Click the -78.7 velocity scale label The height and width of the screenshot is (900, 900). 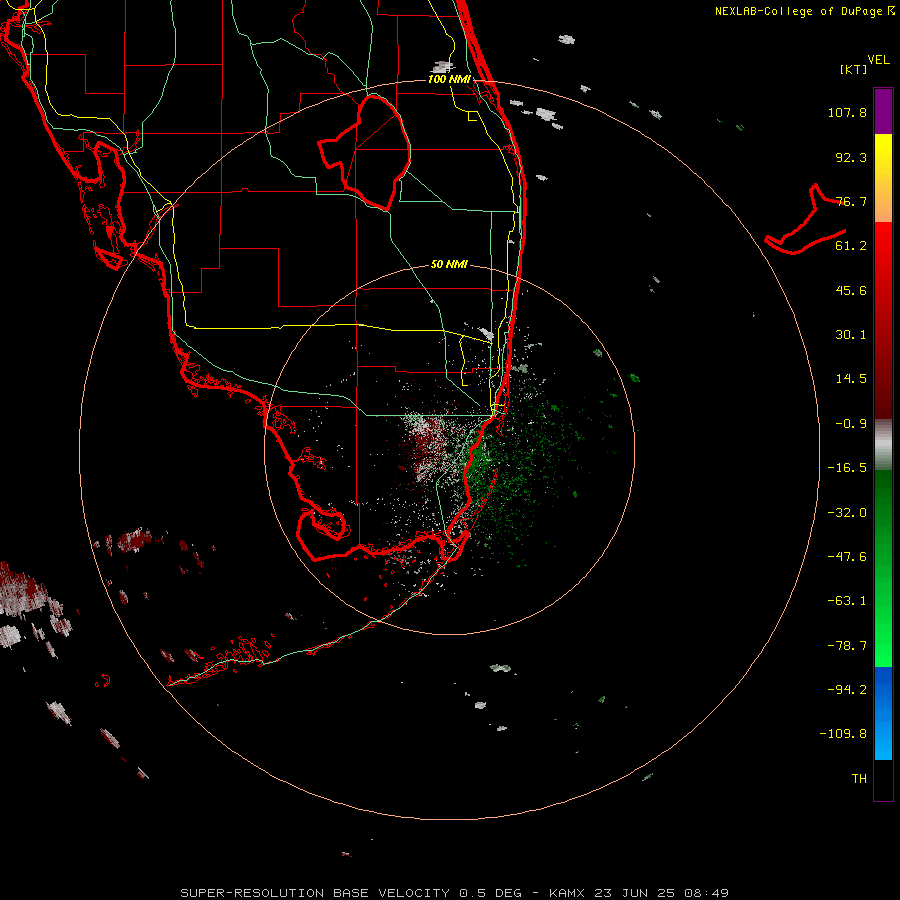[847, 646]
